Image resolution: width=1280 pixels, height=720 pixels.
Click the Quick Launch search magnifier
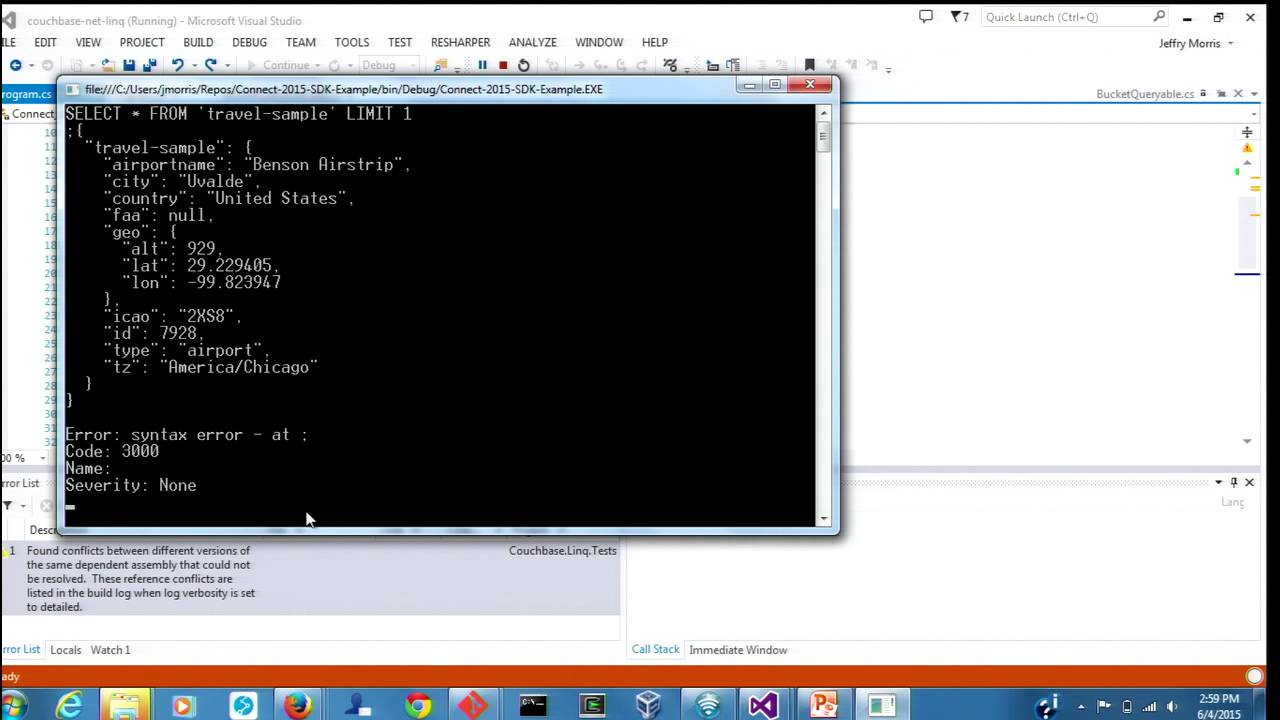[x=1159, y=17]
